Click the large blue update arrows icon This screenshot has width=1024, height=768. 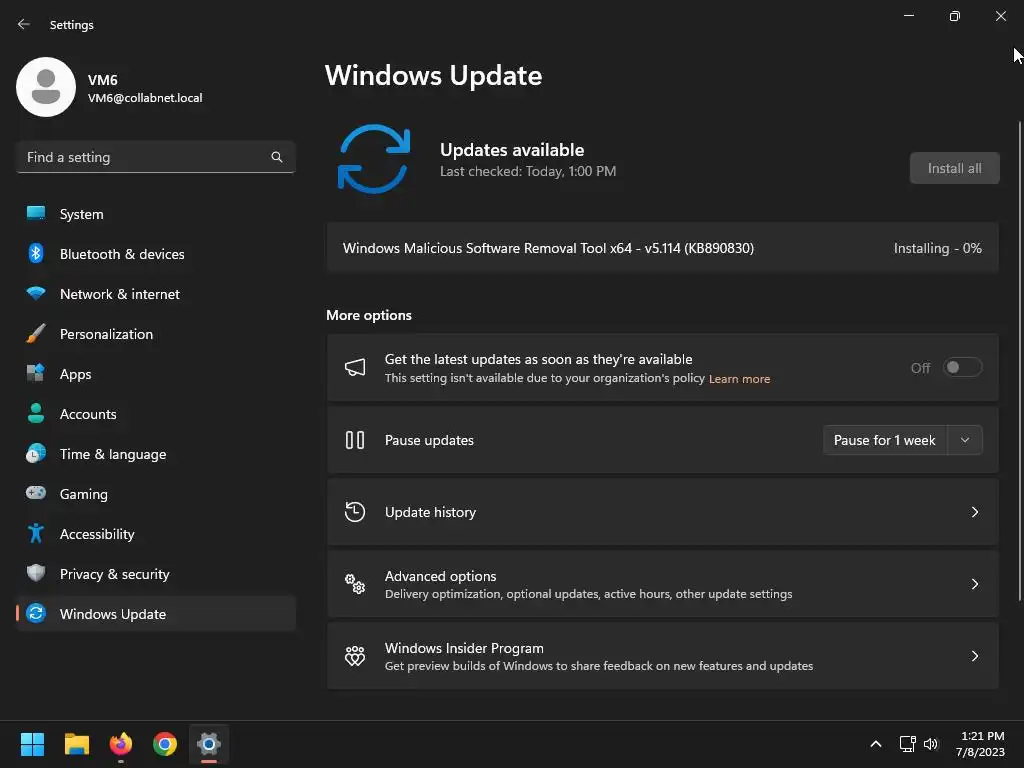pyautogui.click(x=374, y=159)
